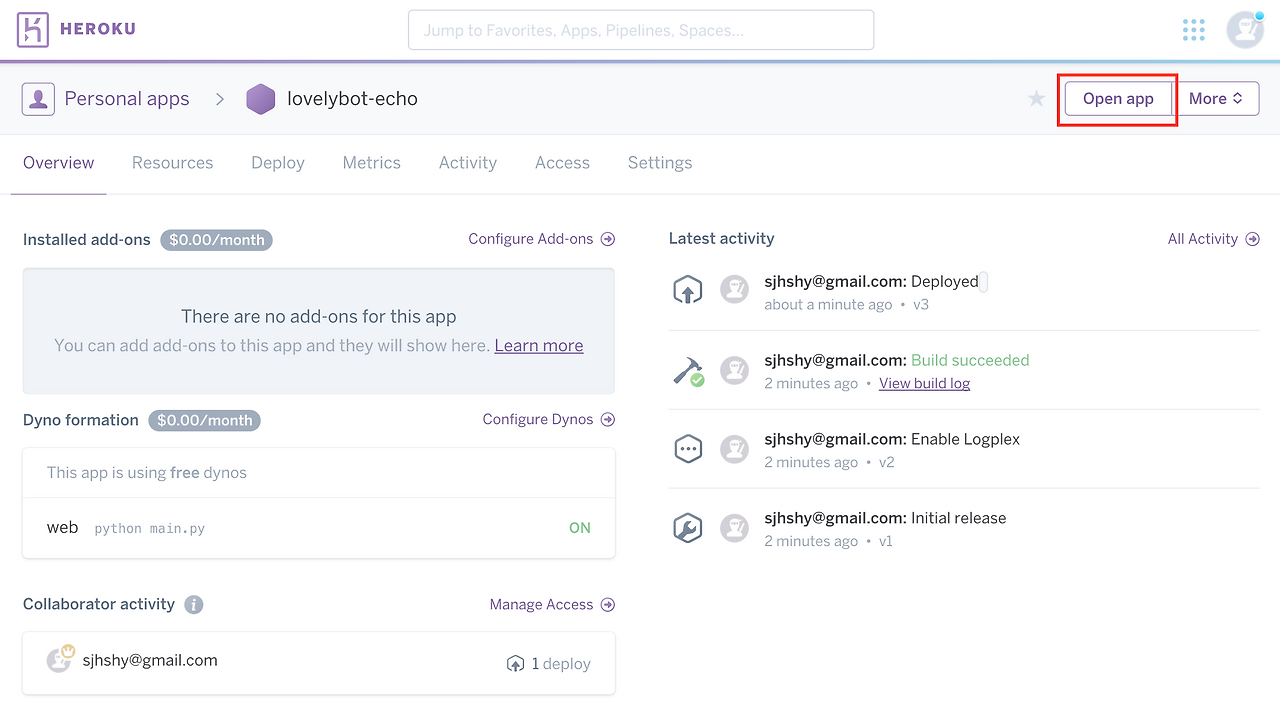Click the Heroku logo icon
The image size is (1280, 711).
tap(31, 29)
